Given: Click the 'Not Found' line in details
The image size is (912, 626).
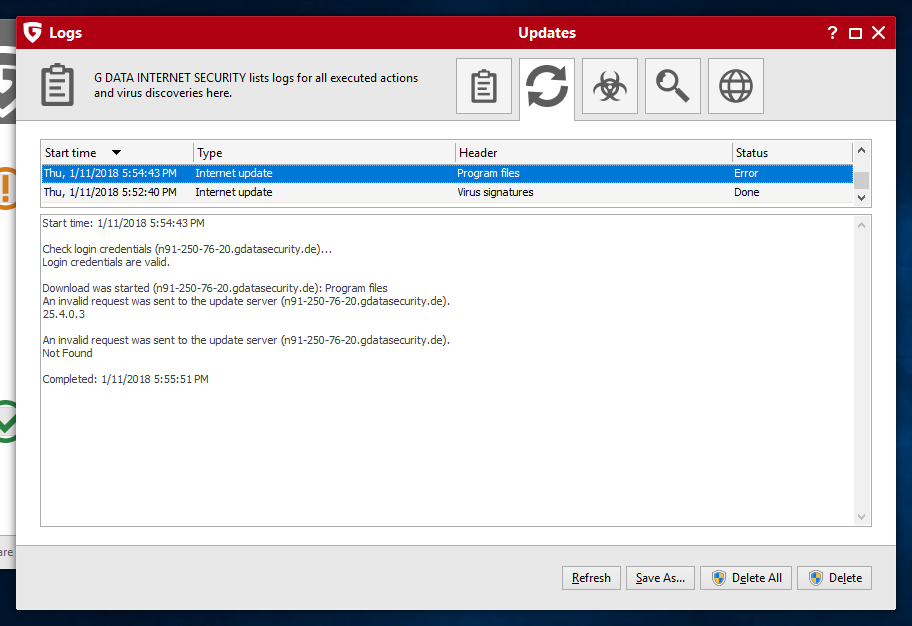Looking at the screenshot, I should coord(67,353).
